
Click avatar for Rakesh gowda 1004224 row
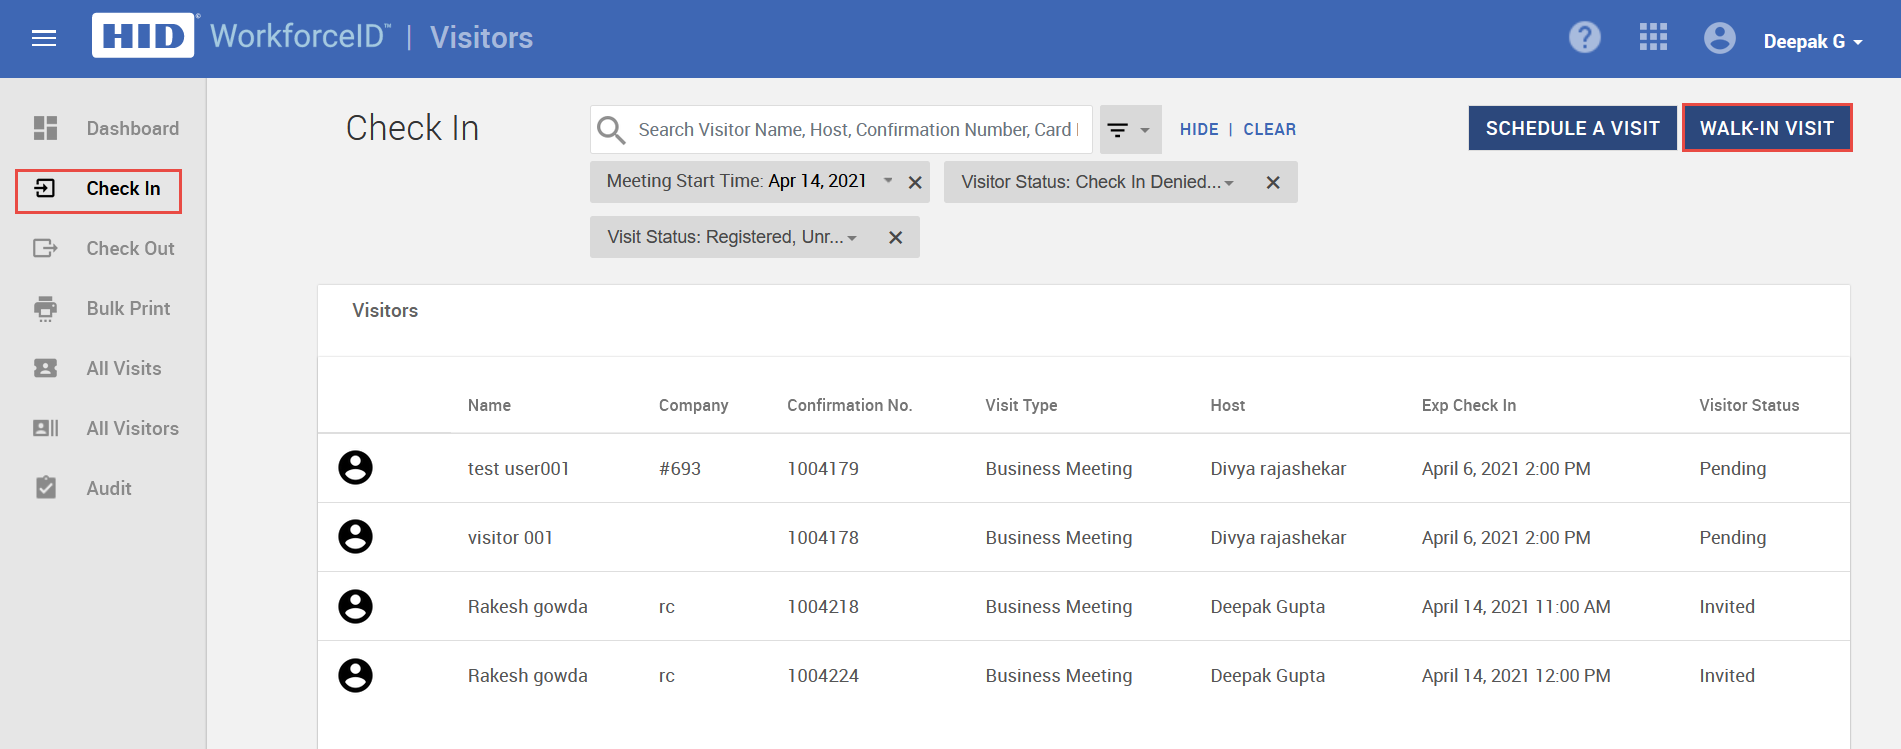pos(355,675)
